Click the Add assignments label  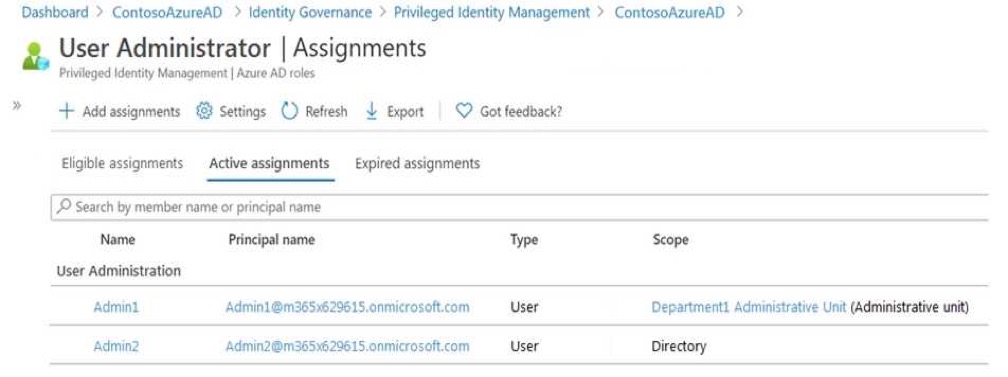[x=131, y=112]
